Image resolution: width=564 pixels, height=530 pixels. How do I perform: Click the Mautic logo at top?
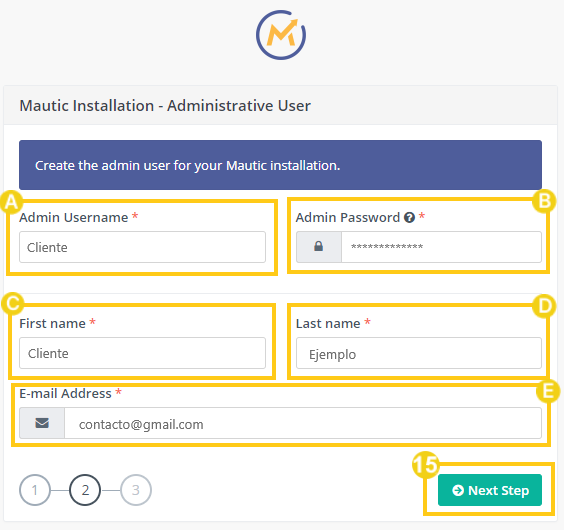click(281, 35)
